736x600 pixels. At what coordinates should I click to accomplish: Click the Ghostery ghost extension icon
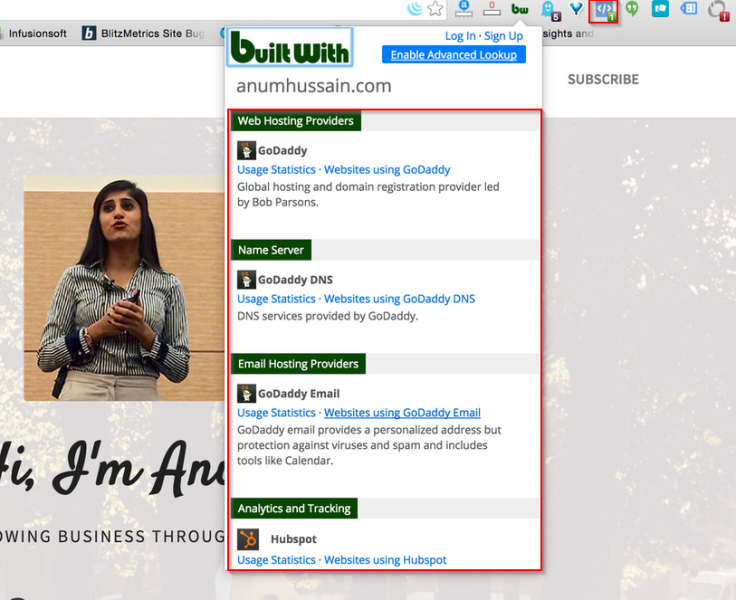(x=549, y=10)
